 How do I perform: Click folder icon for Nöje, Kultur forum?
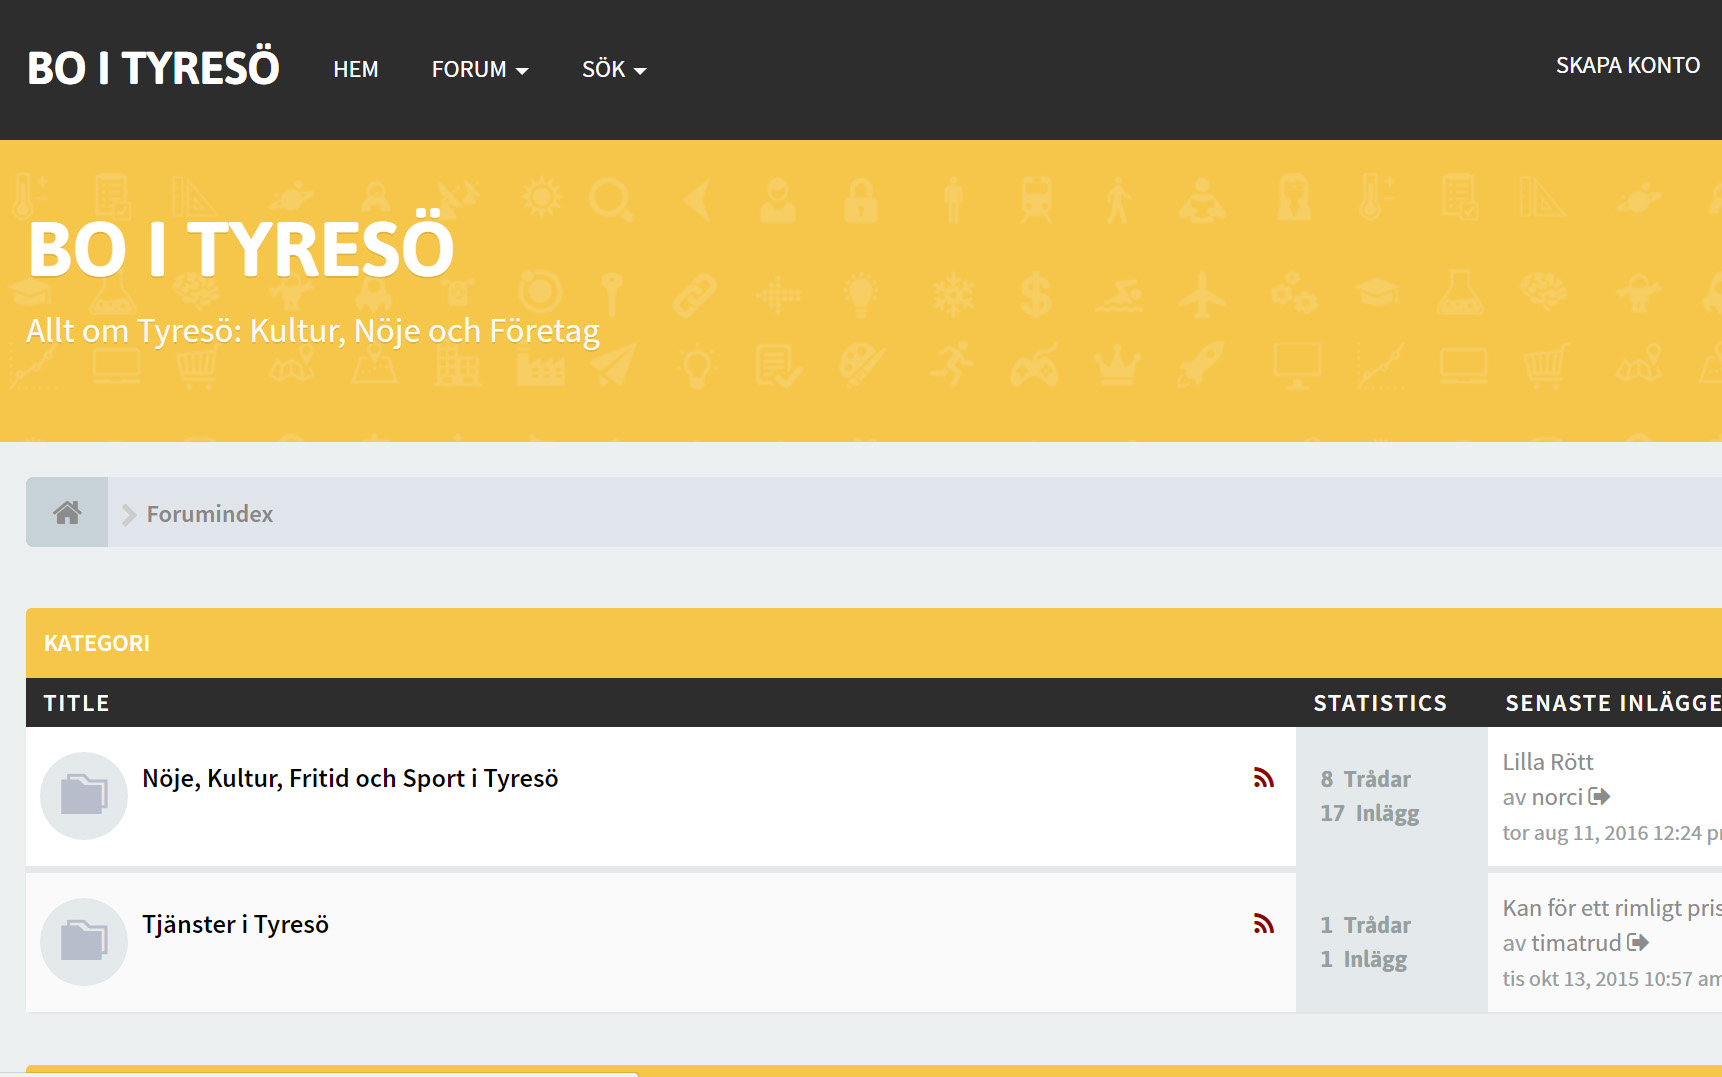pyautogui.click(x=84, y=796)
